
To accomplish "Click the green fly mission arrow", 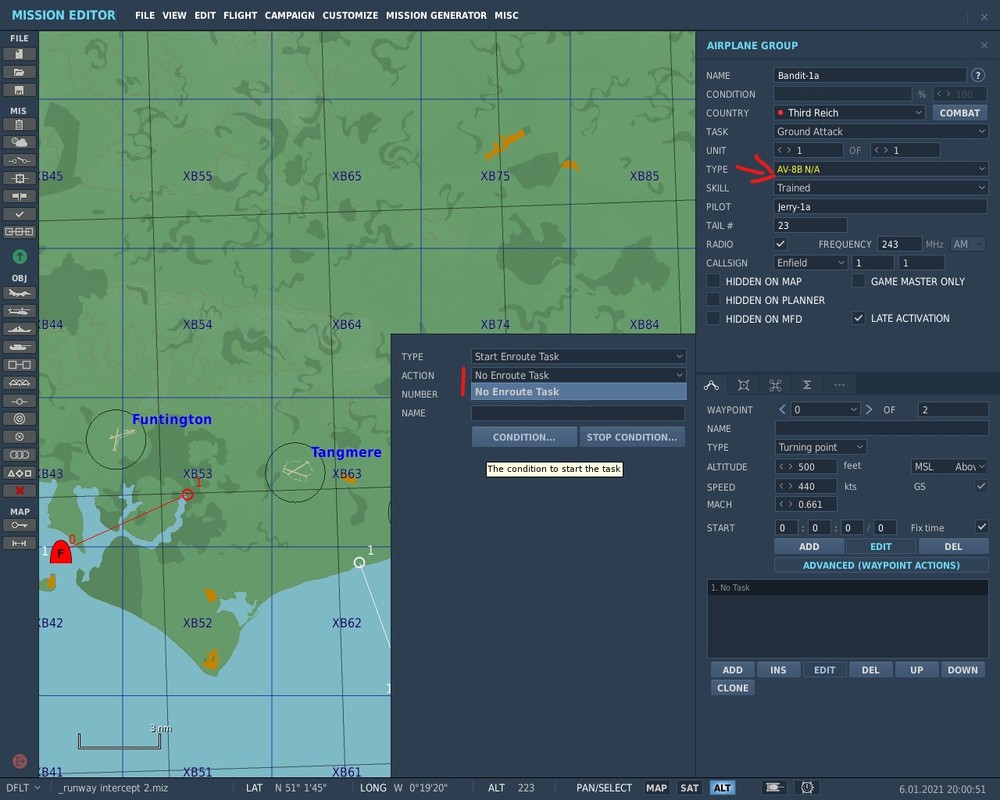I will (x=19, y=257).
